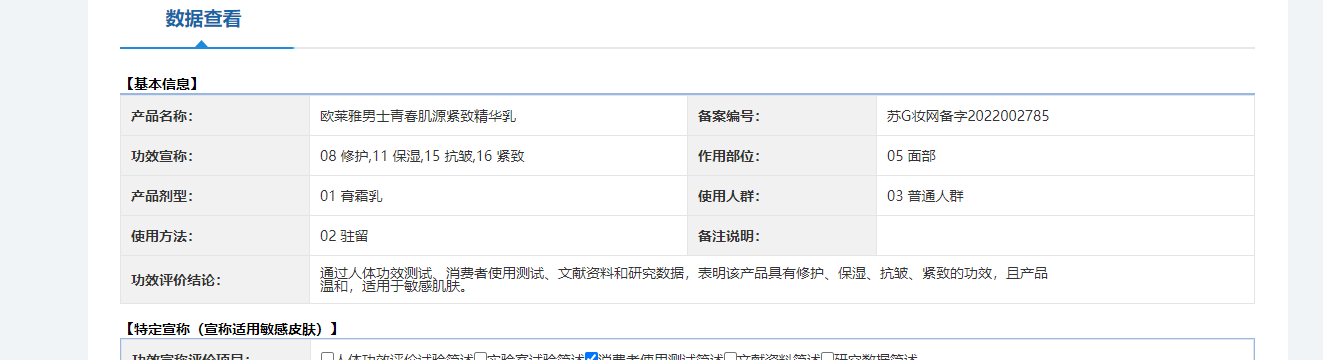1323x360 pixels.
Task: Click the 产品剂型 label
Action: pos(161,196)
